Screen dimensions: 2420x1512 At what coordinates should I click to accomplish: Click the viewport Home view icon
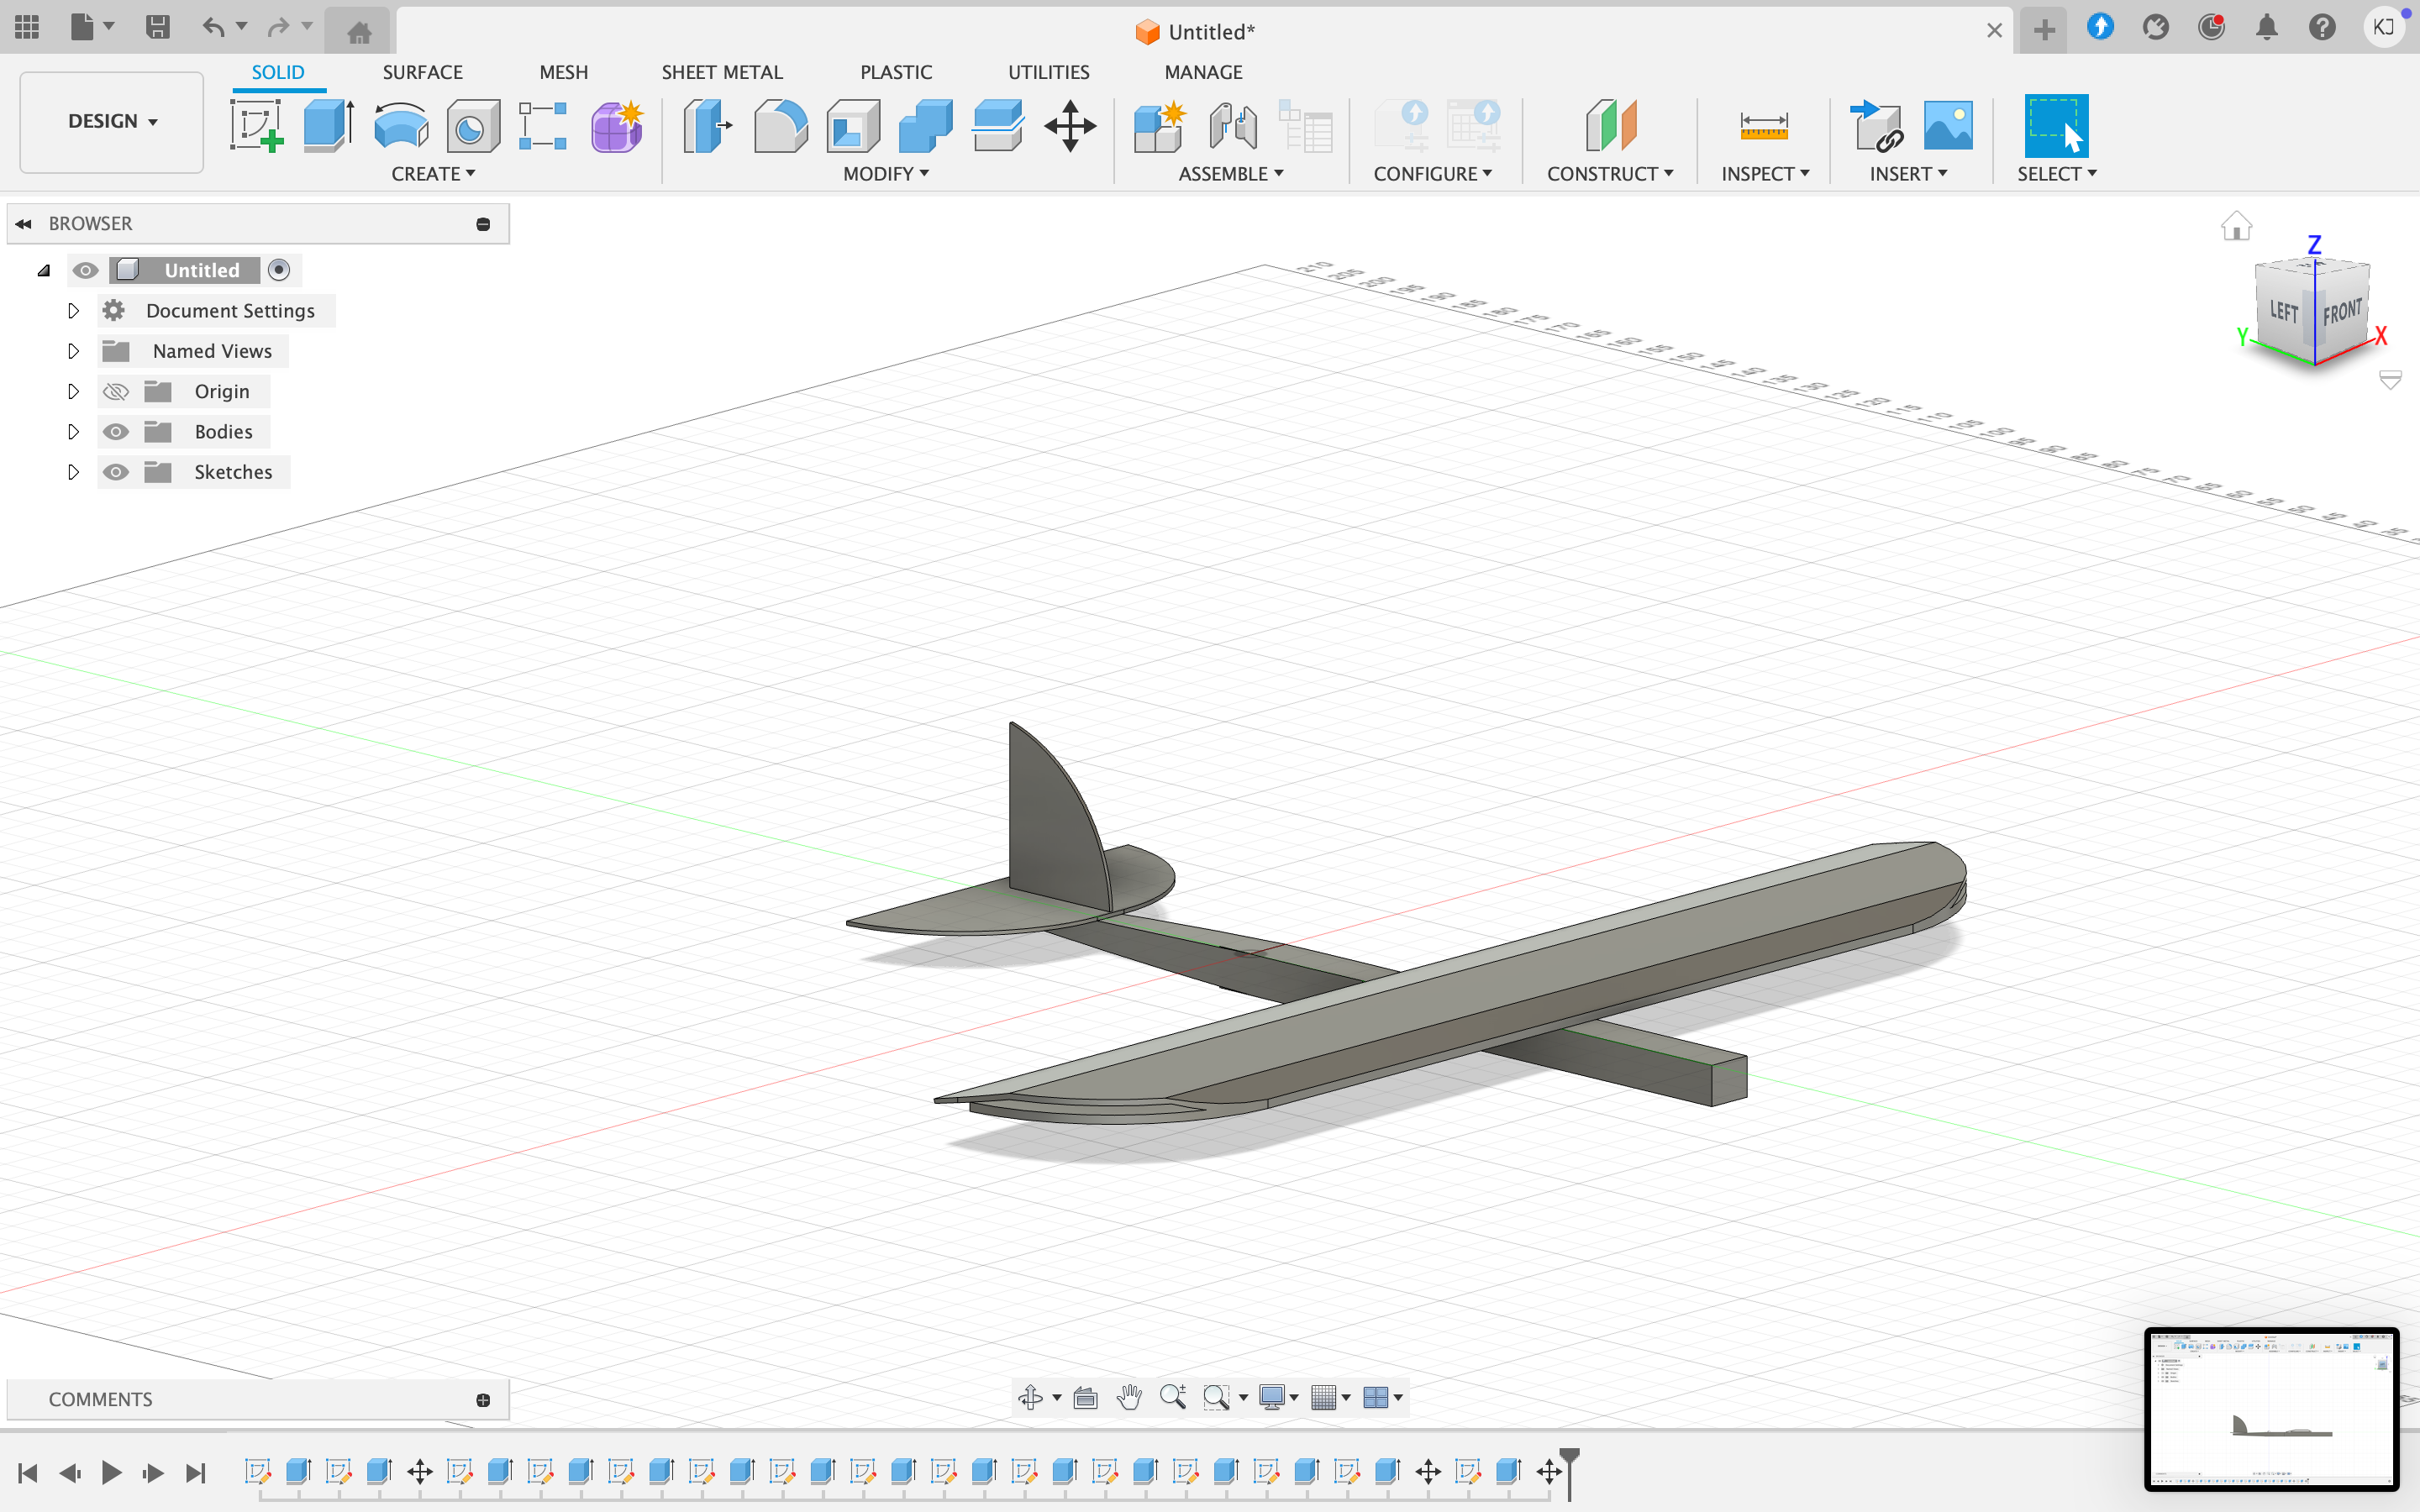pos(2236,226)
